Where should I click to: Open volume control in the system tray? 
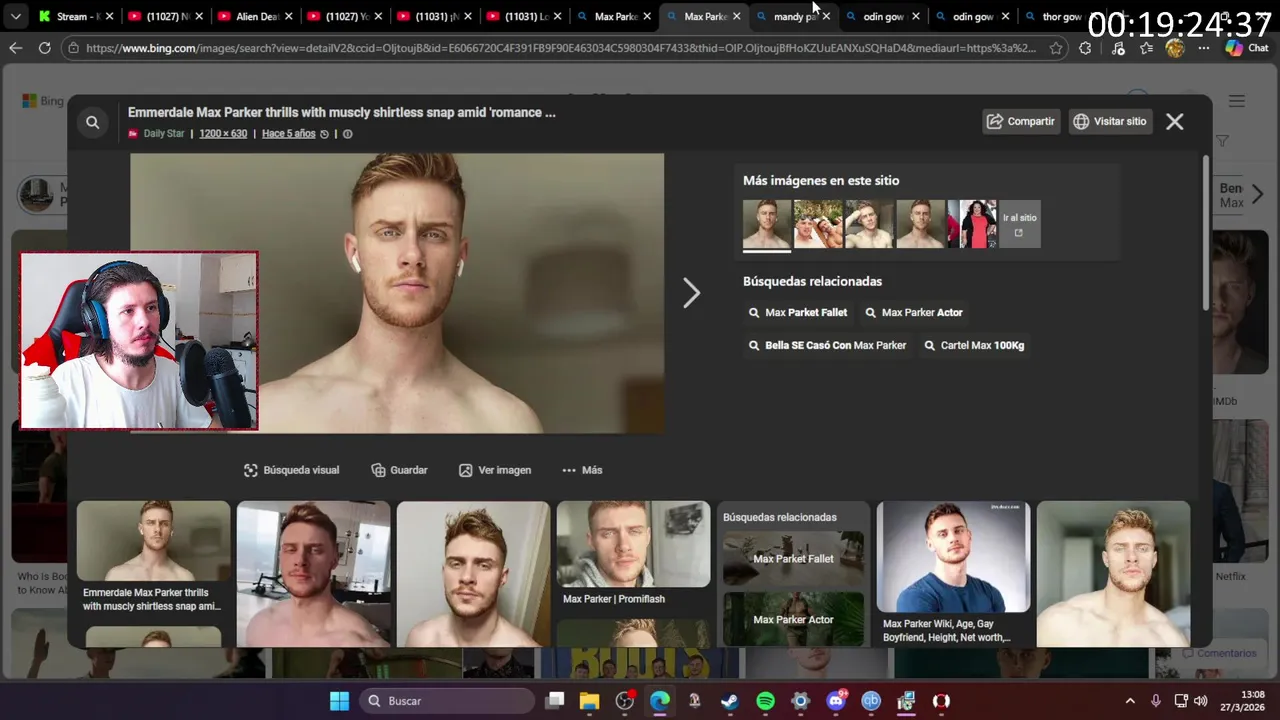pos(1200,701)
